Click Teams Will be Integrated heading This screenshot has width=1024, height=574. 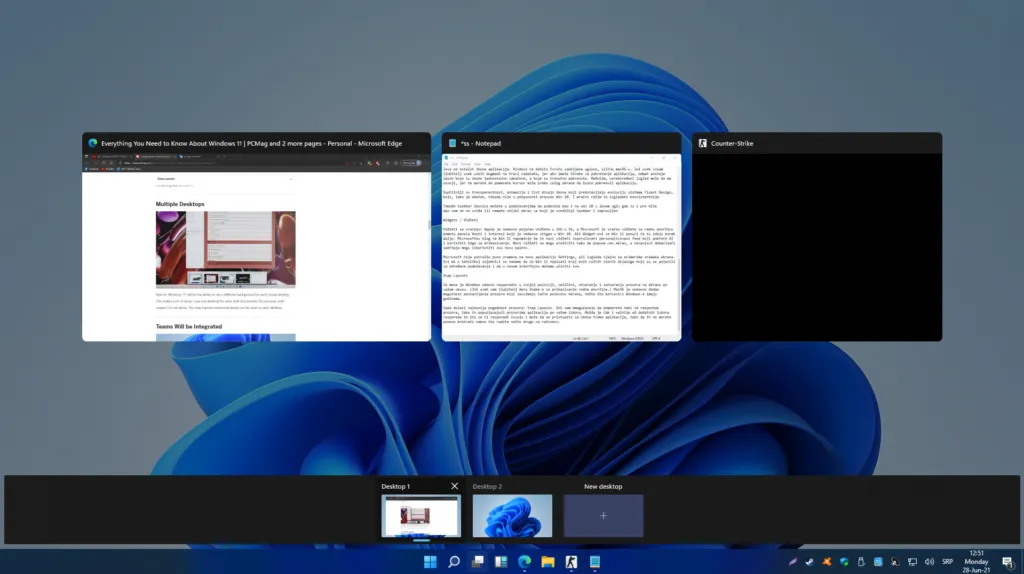[189, 327]
